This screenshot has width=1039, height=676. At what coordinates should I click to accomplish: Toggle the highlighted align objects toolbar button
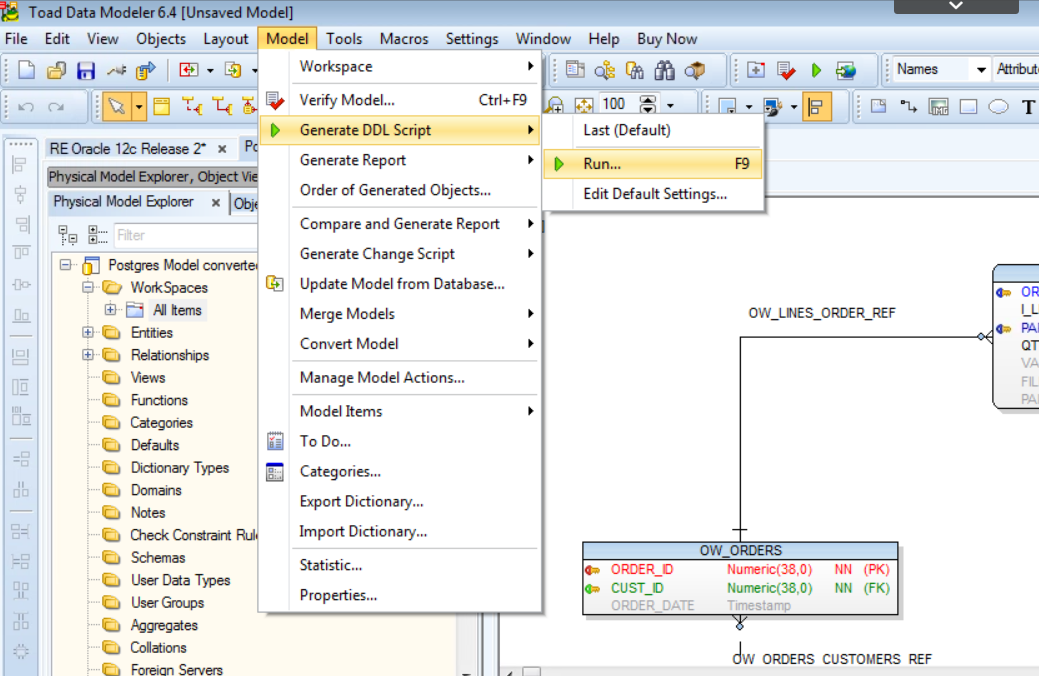click(816, 107)
